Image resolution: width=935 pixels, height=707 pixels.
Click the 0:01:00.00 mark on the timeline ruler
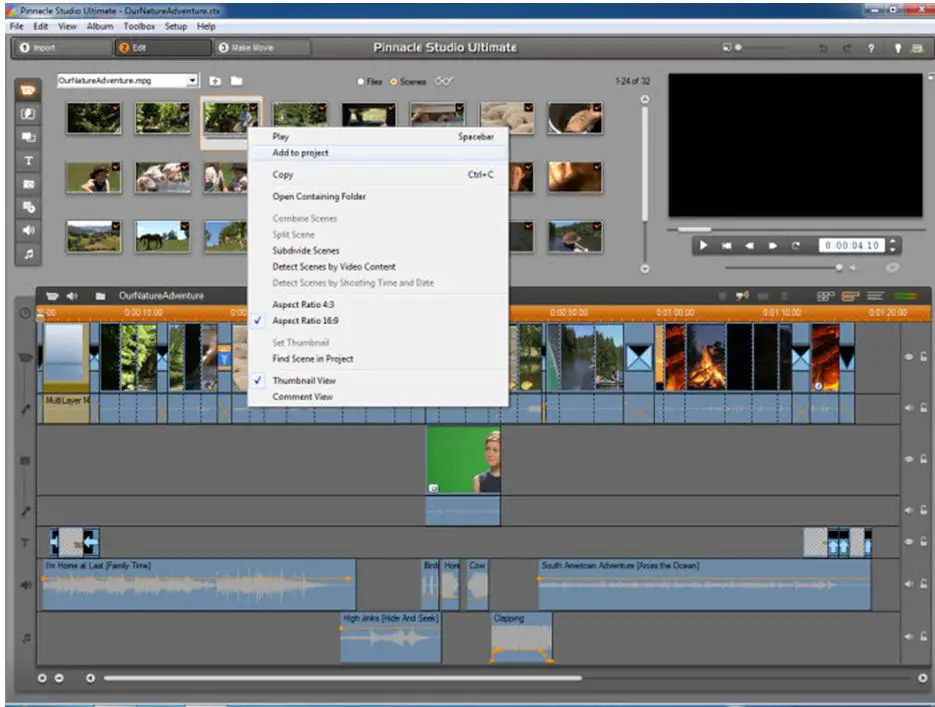pos(675,312)
